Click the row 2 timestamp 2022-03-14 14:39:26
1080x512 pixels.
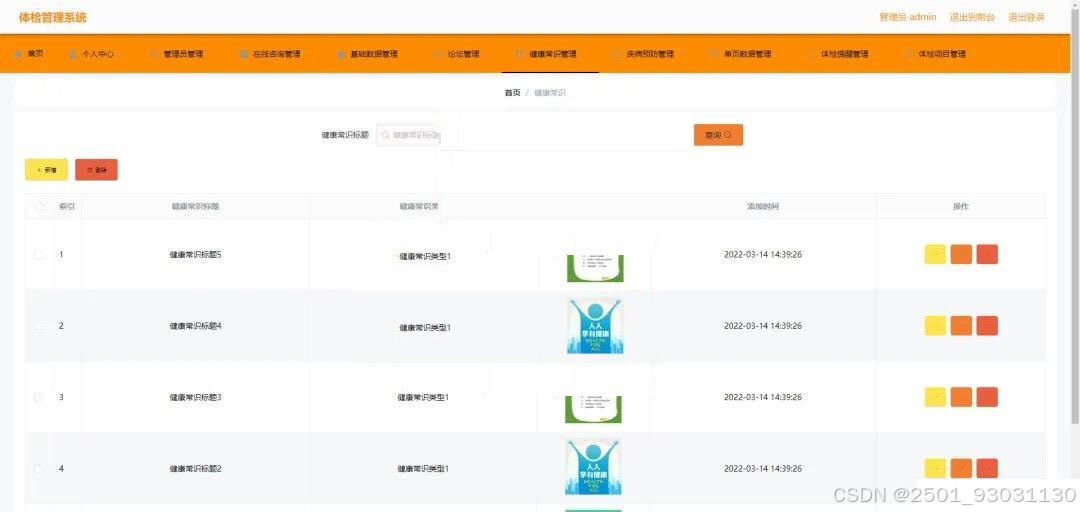(x=762, y=326)
